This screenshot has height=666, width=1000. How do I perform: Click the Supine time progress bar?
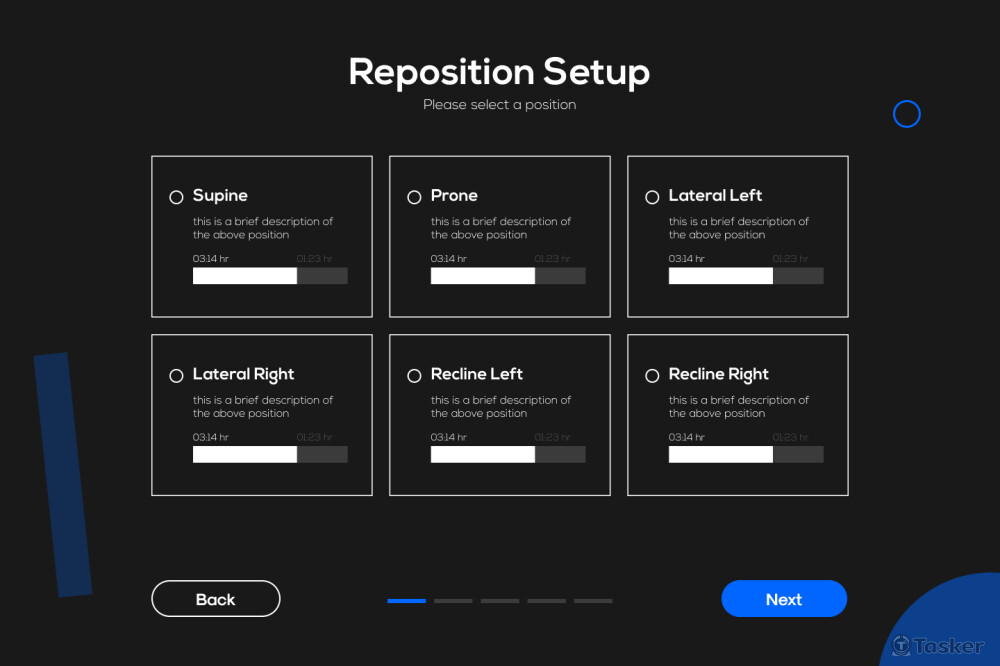[x=270, y=276]
